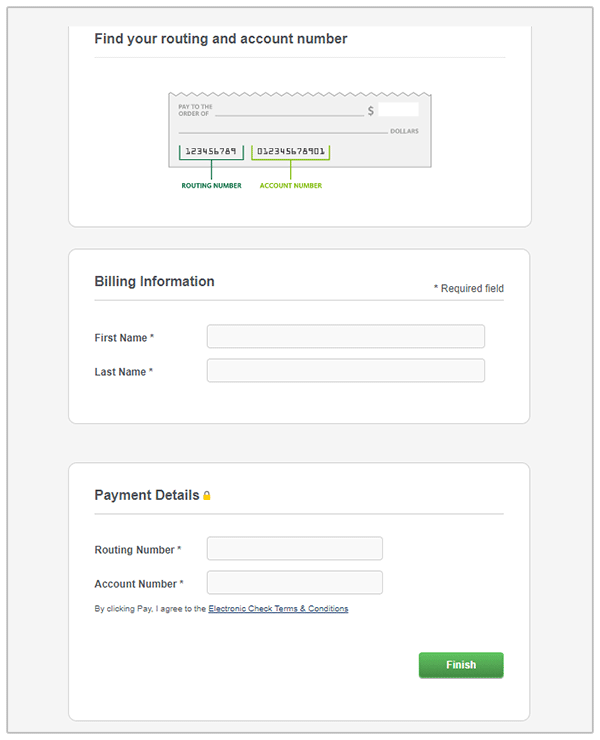Click the "Last Name *" label

(x=124, y=372)
